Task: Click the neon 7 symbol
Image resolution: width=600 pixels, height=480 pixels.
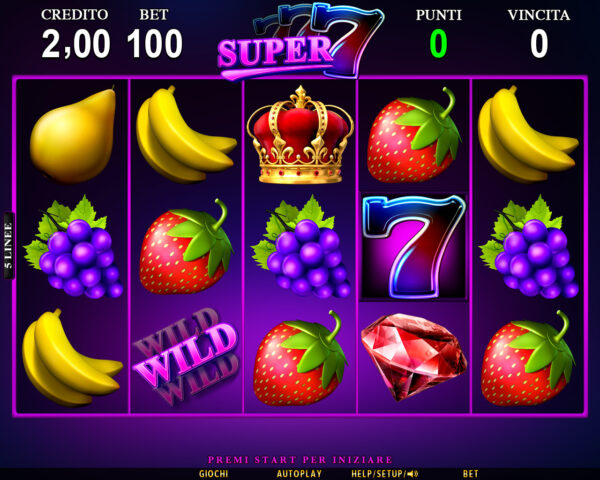Action: (413, 247)
